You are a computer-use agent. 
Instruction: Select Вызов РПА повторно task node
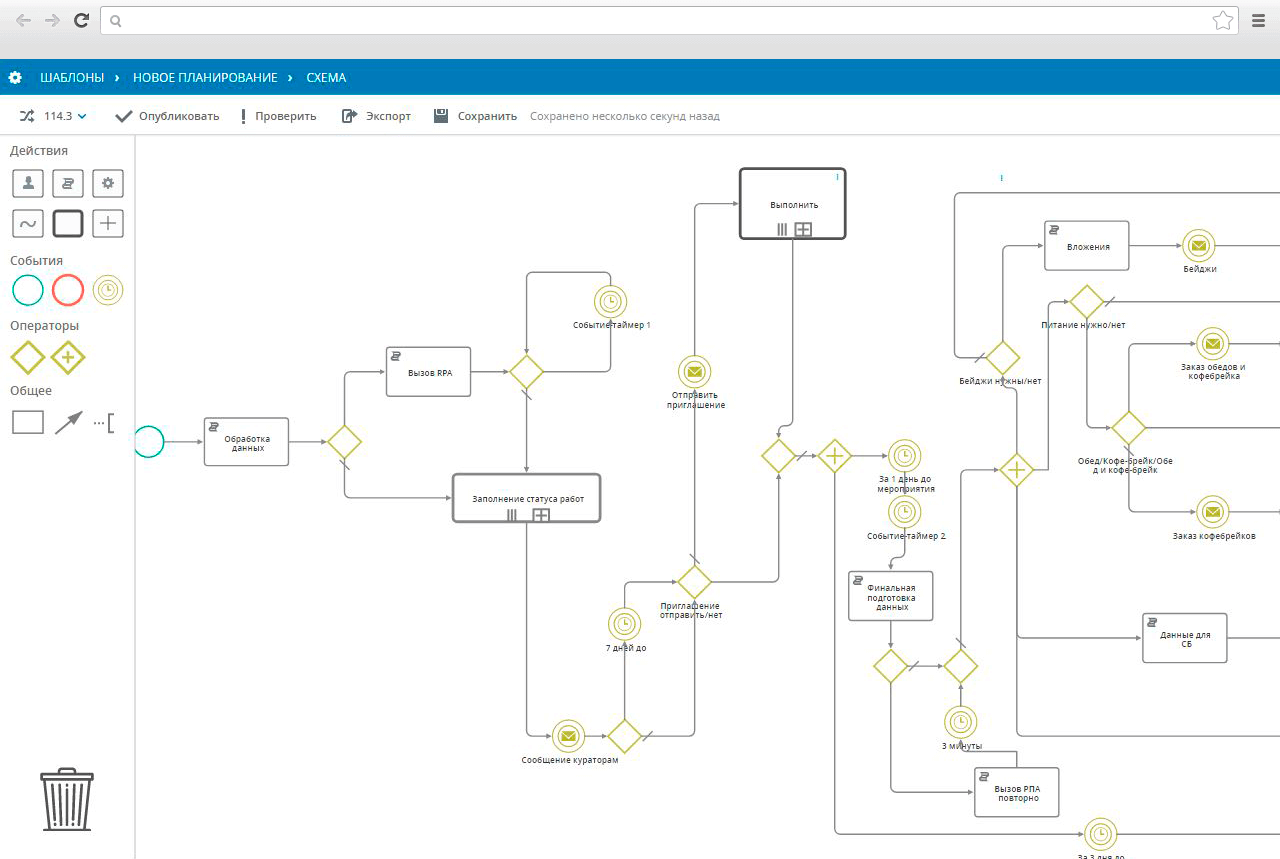(x=1016, y=792)
